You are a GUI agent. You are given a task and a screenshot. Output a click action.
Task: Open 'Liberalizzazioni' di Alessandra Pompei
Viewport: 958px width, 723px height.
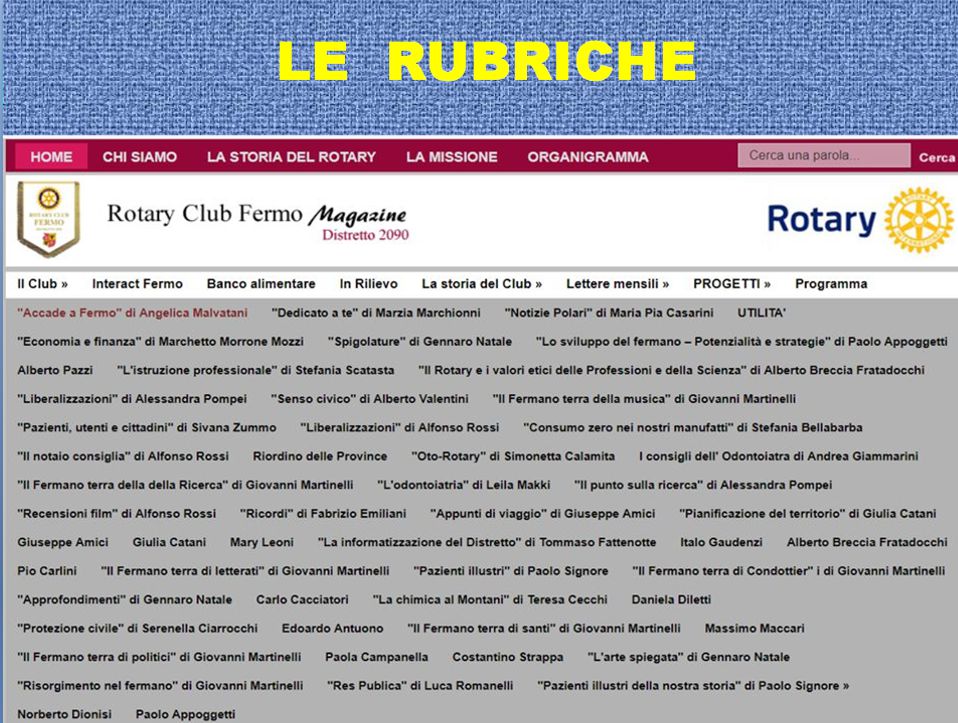[x=132, y=399]
